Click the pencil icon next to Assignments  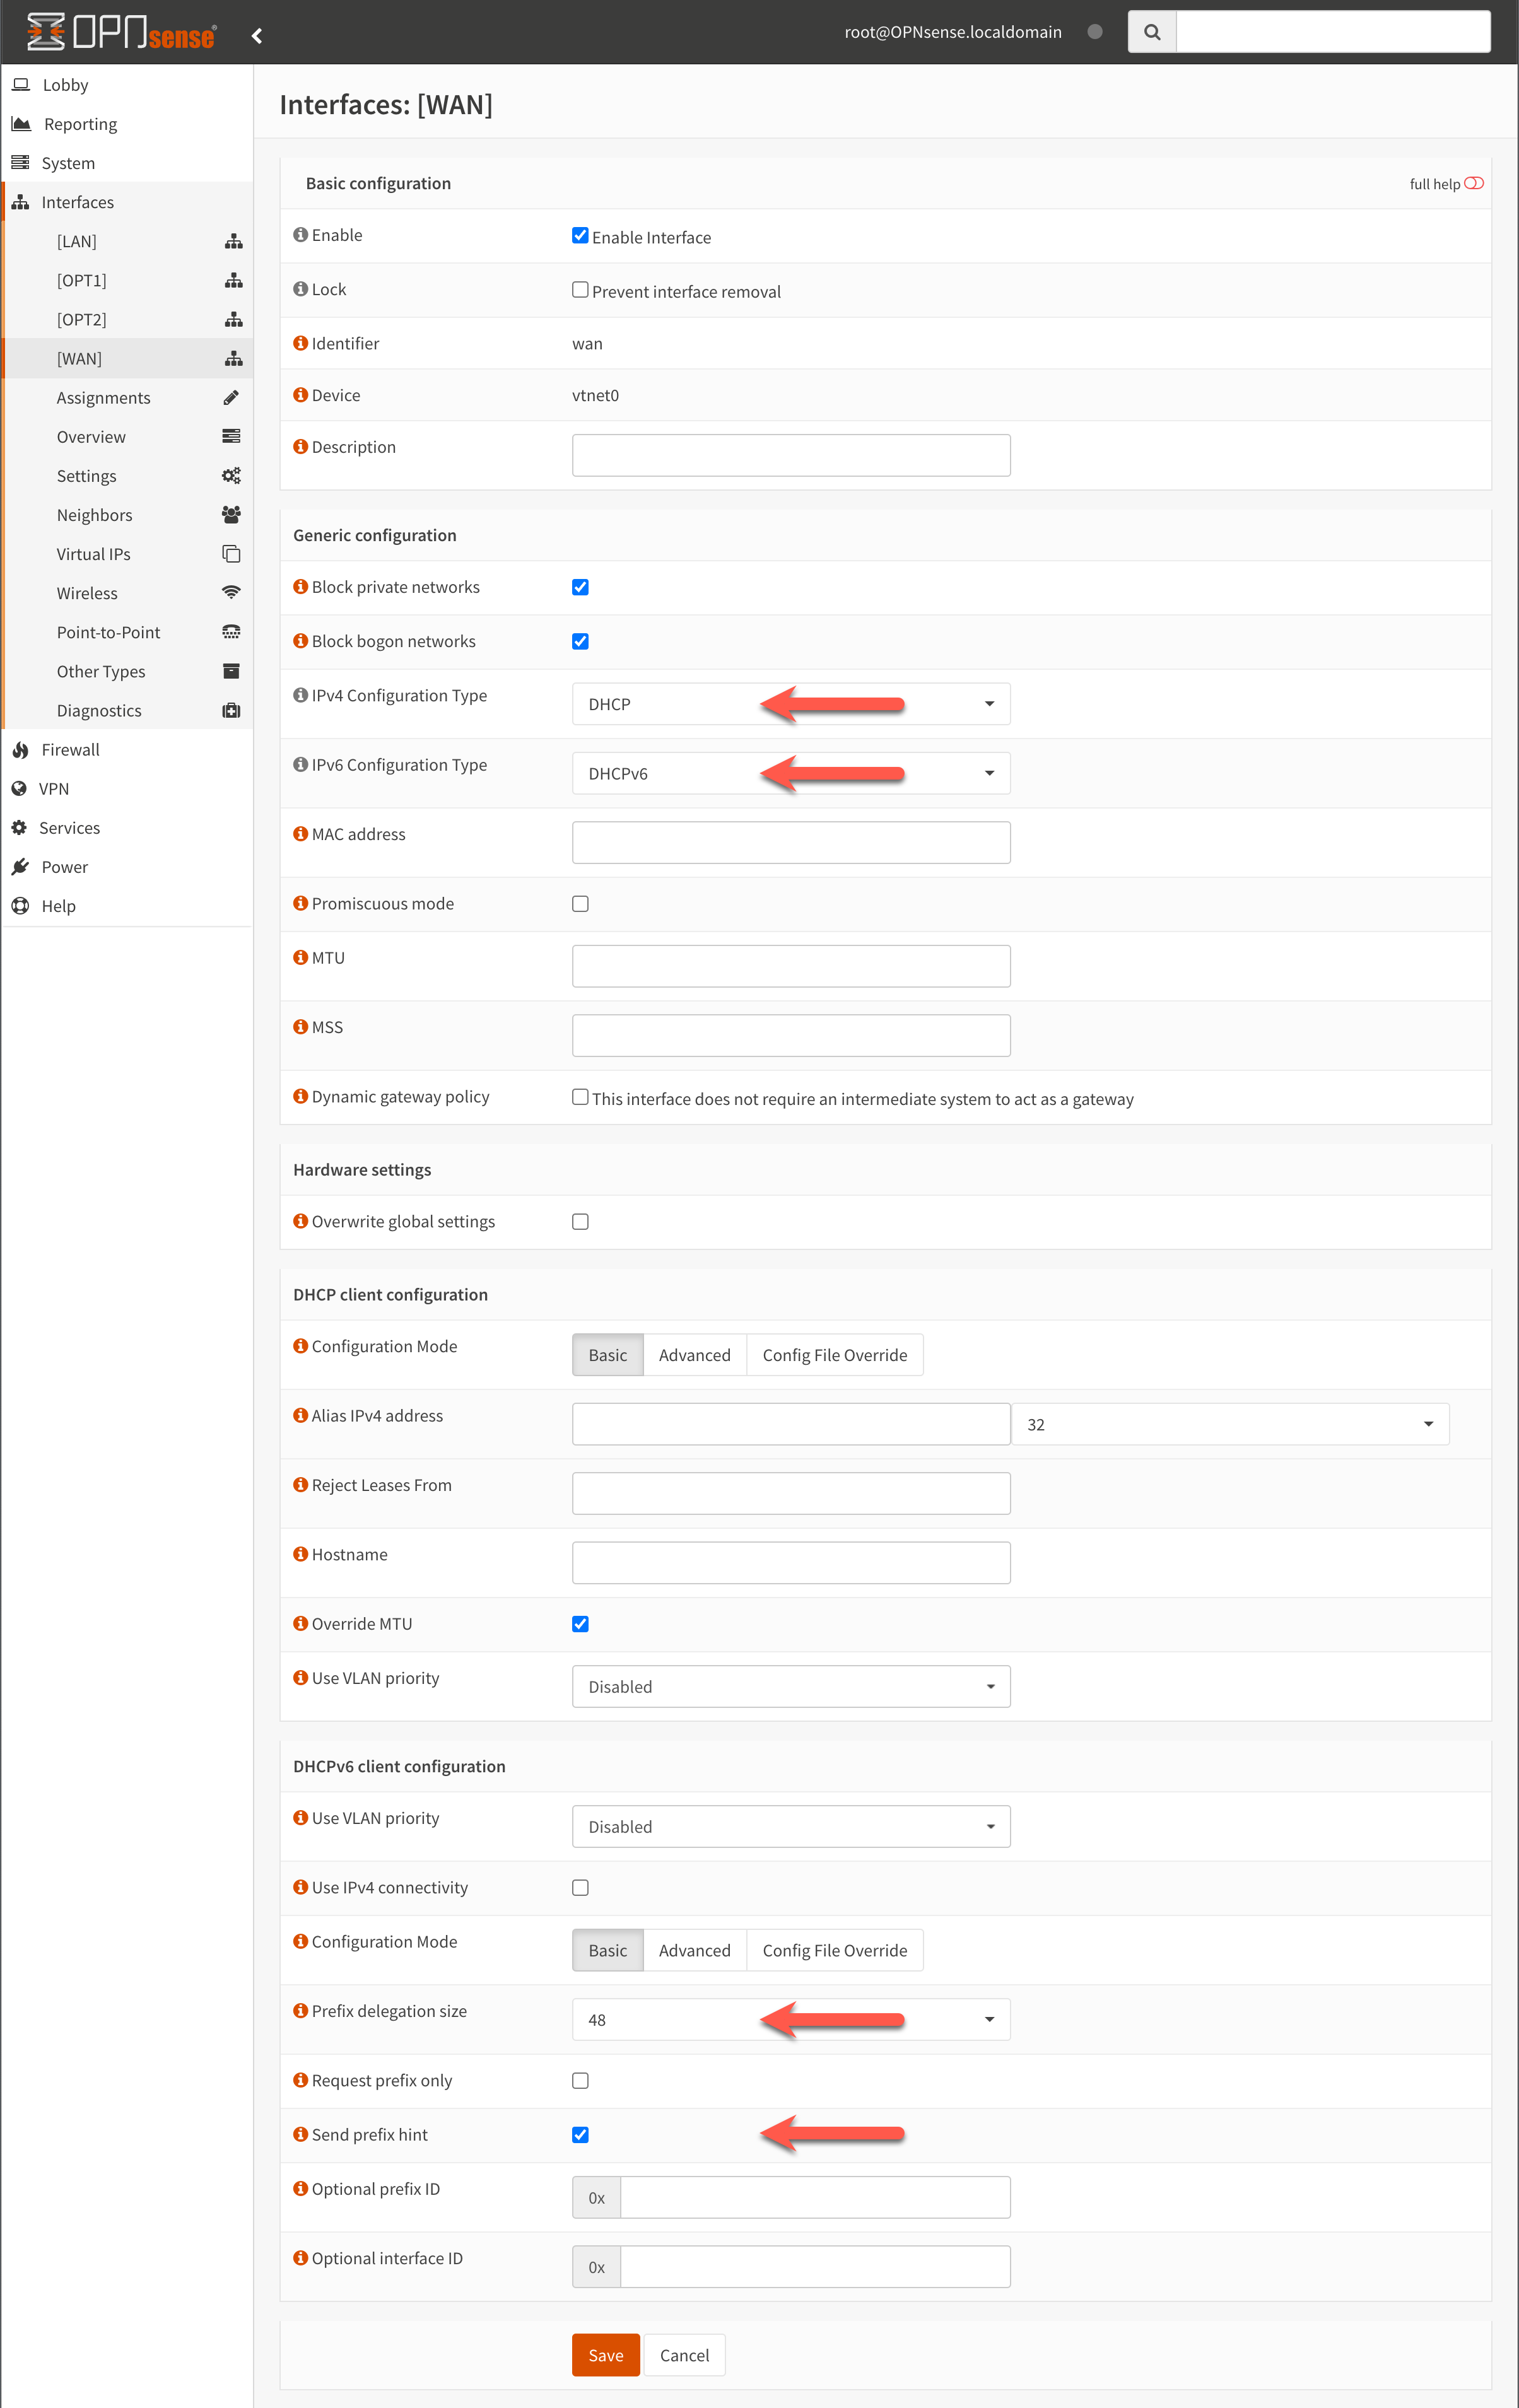point(231,397)
